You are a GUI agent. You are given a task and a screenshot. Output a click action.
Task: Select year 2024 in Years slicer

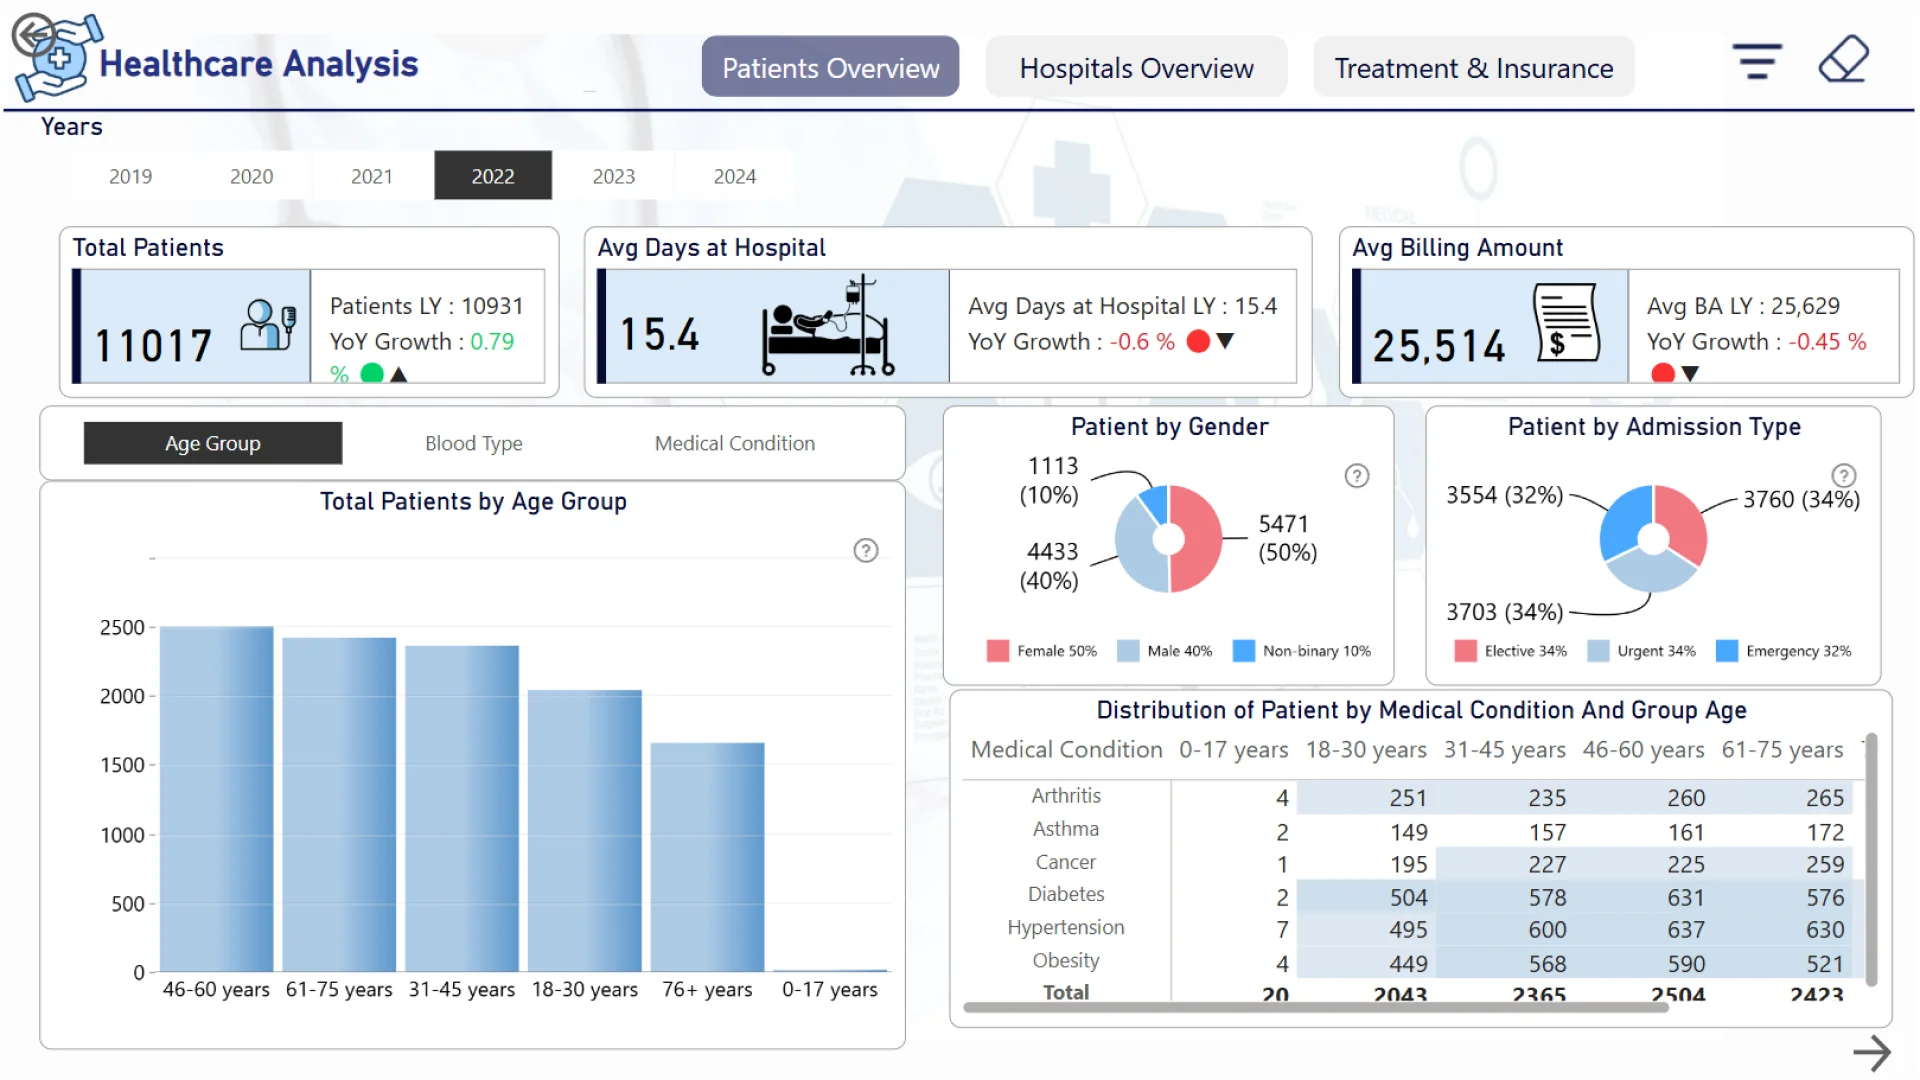[734, 176]
